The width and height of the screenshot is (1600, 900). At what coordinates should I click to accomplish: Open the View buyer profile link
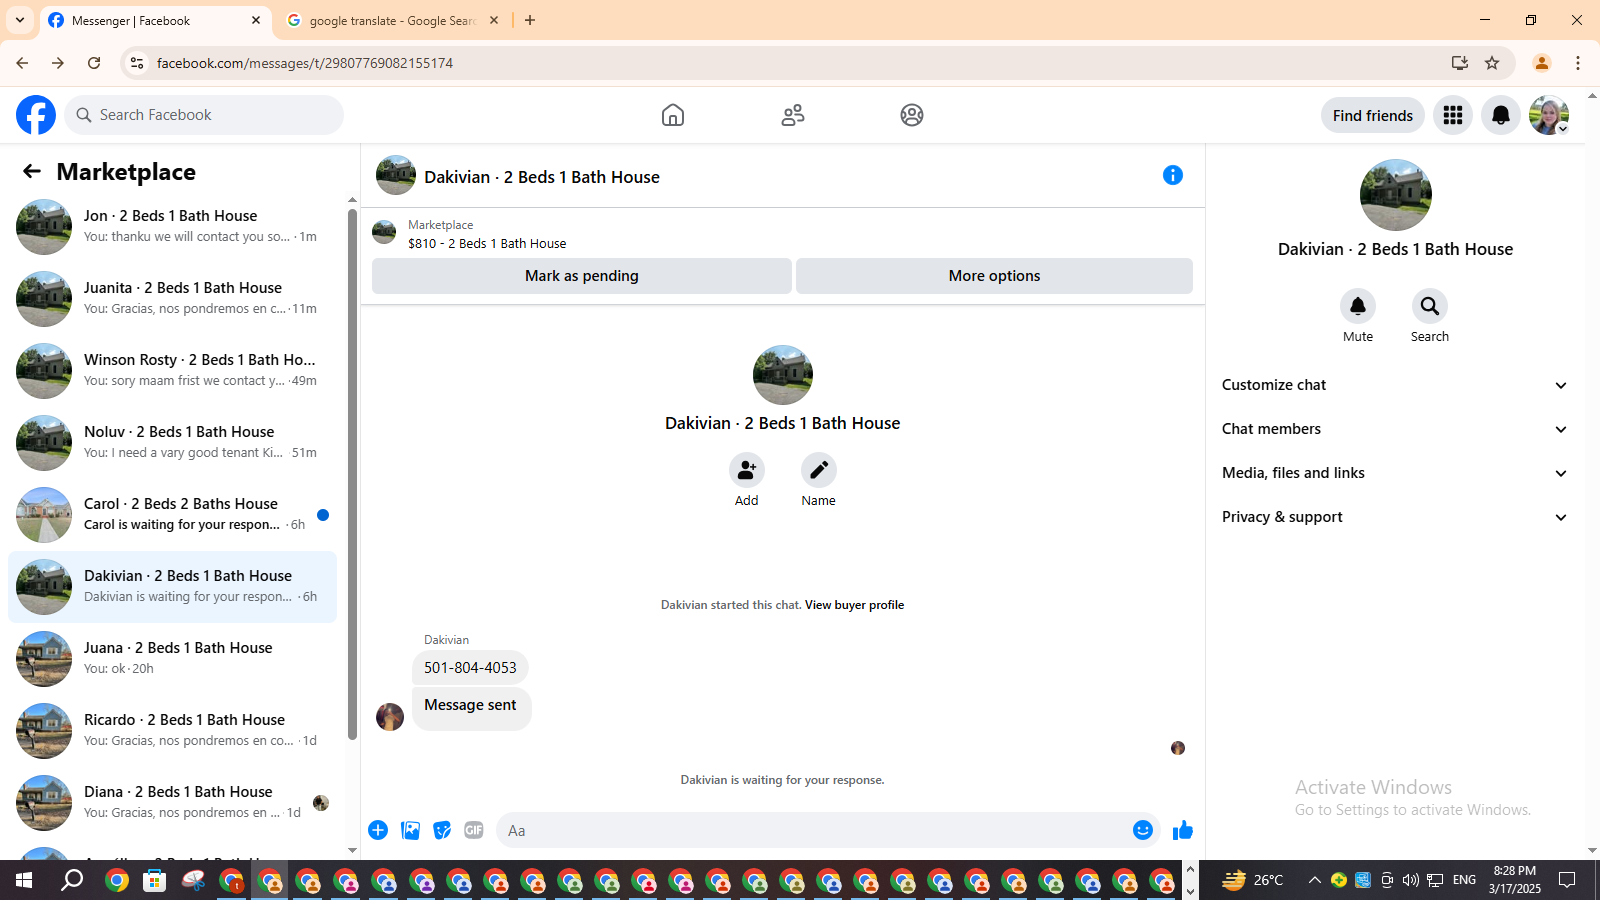pyautogui.click(x=854, y=605)
